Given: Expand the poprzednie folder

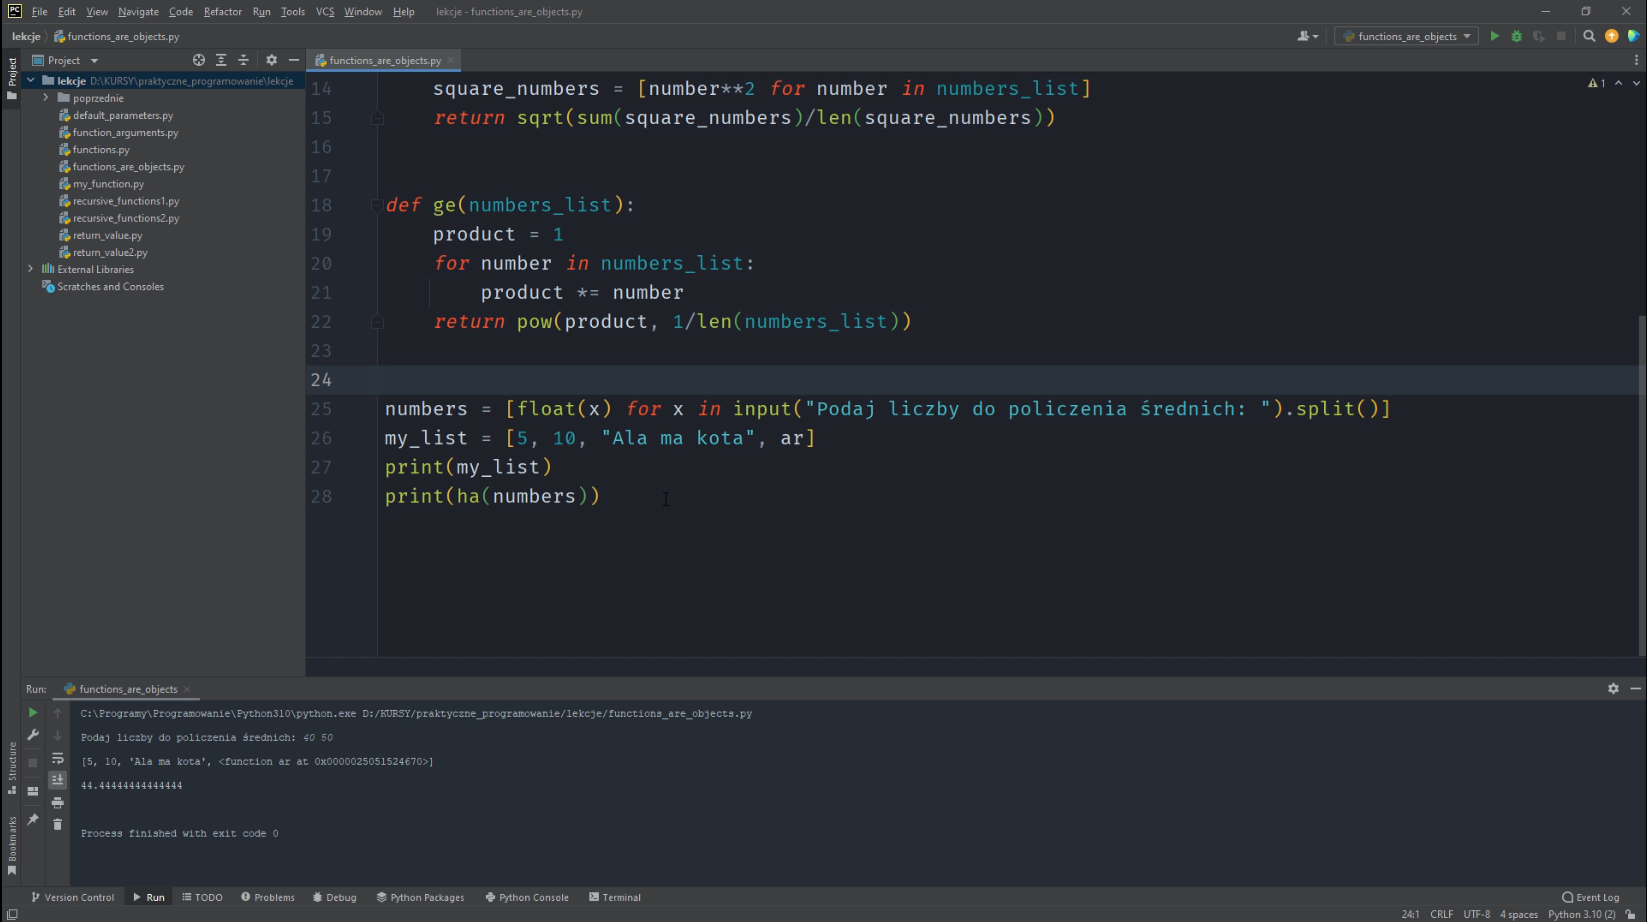Looking at the screenshot, I should (x=46, y=98).
